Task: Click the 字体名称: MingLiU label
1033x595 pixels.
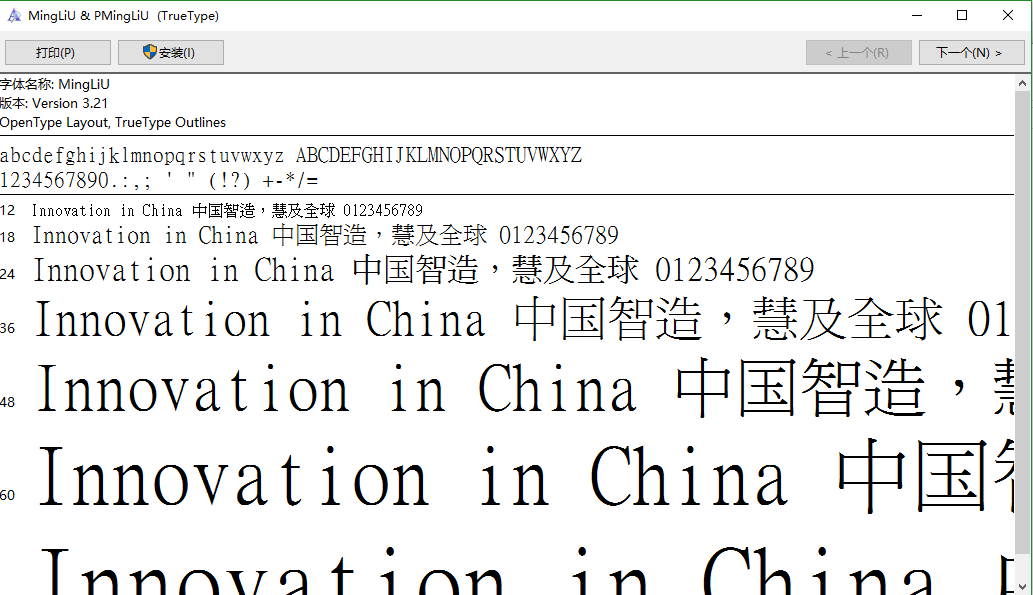Action: pos(52,84)
